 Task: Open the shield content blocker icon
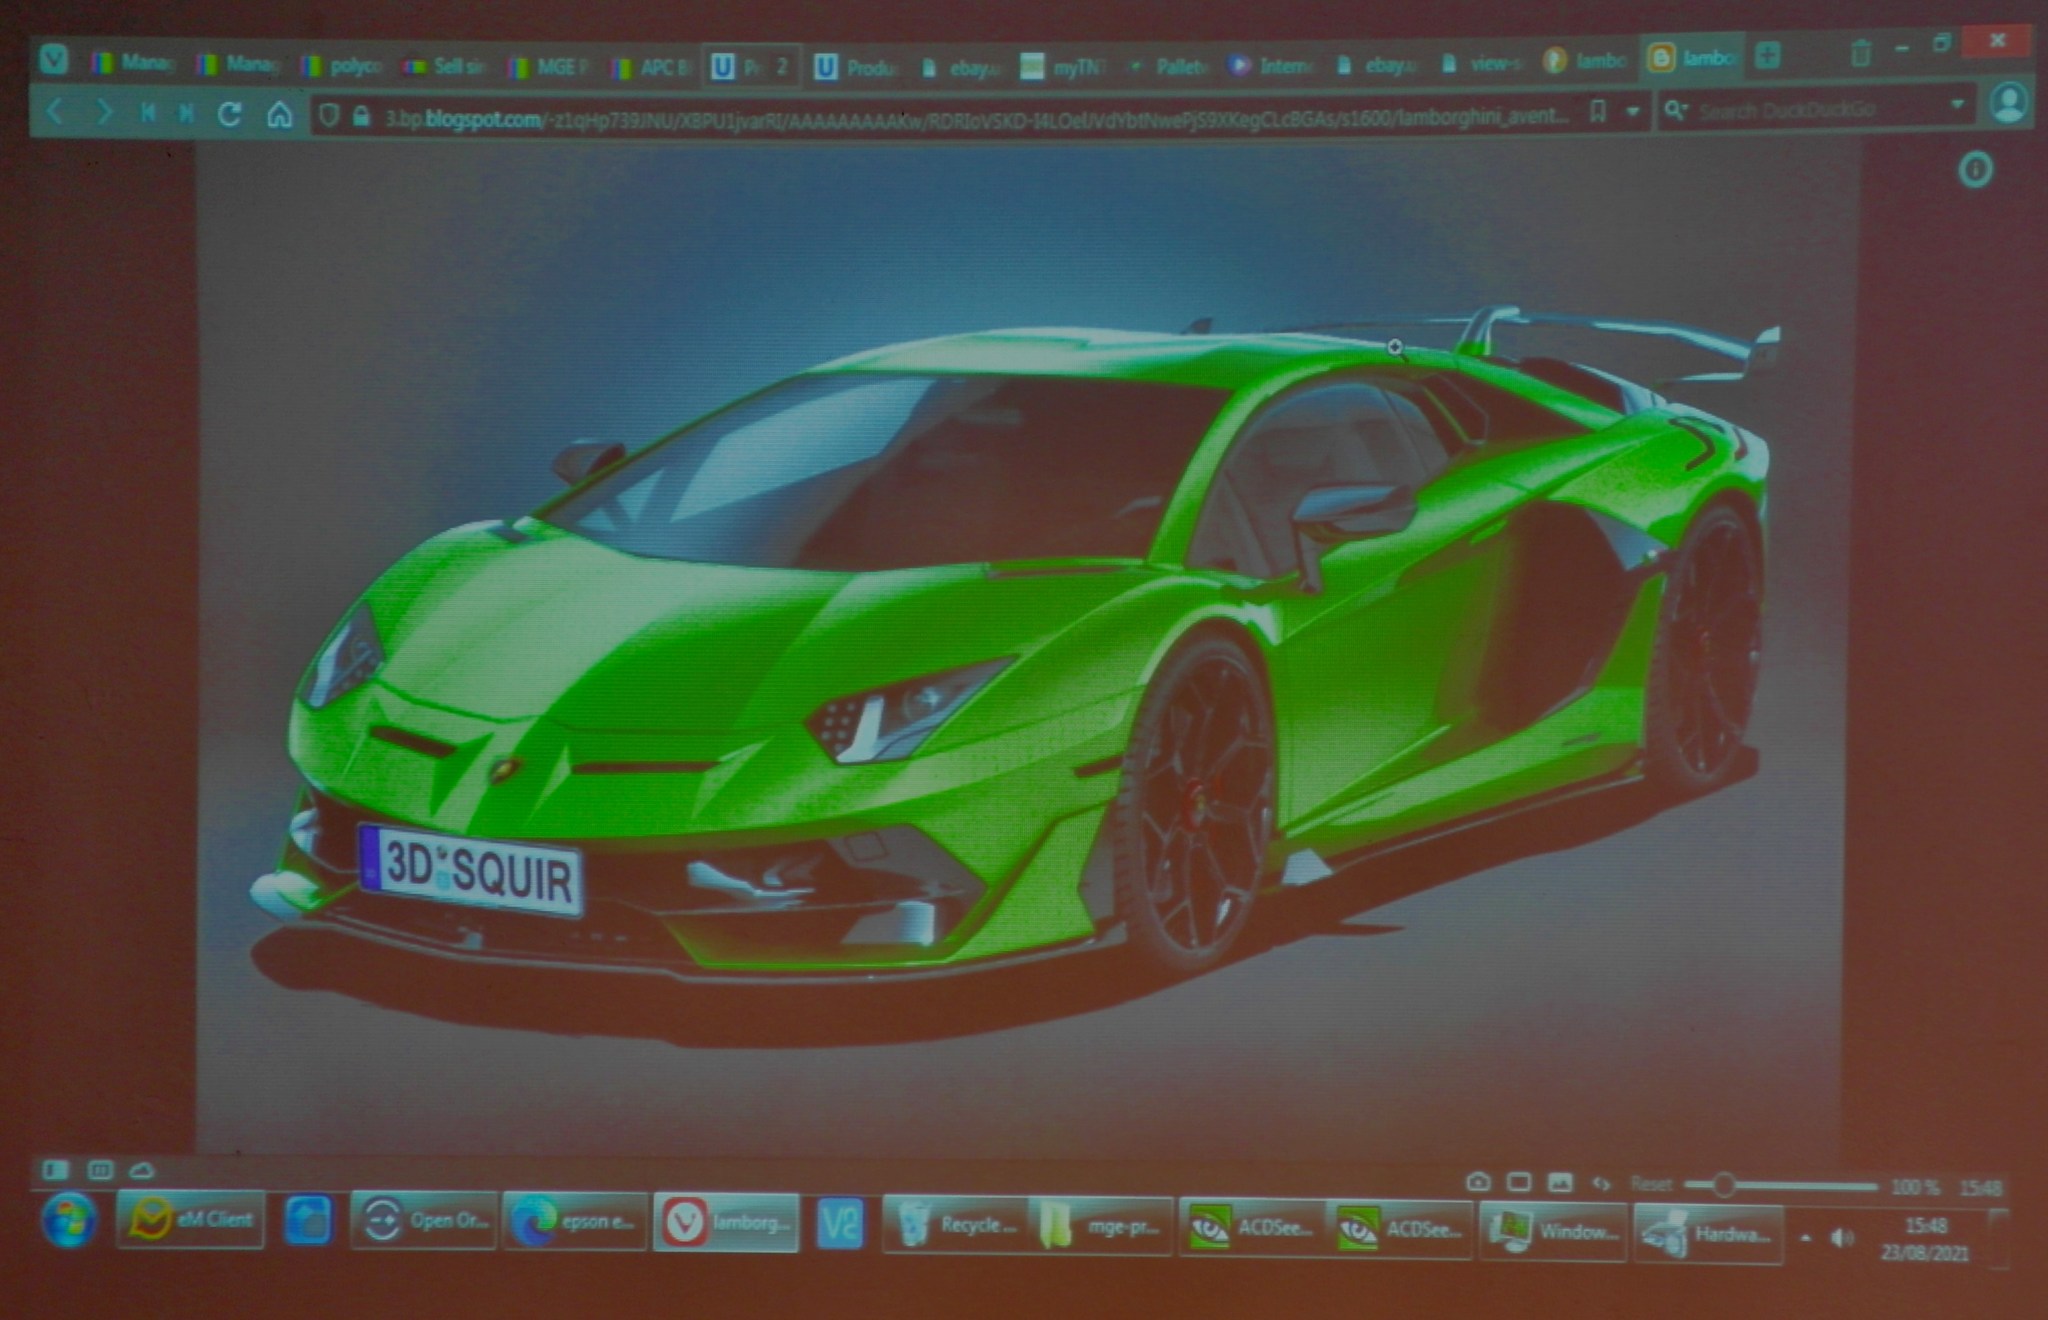[328, 117]
